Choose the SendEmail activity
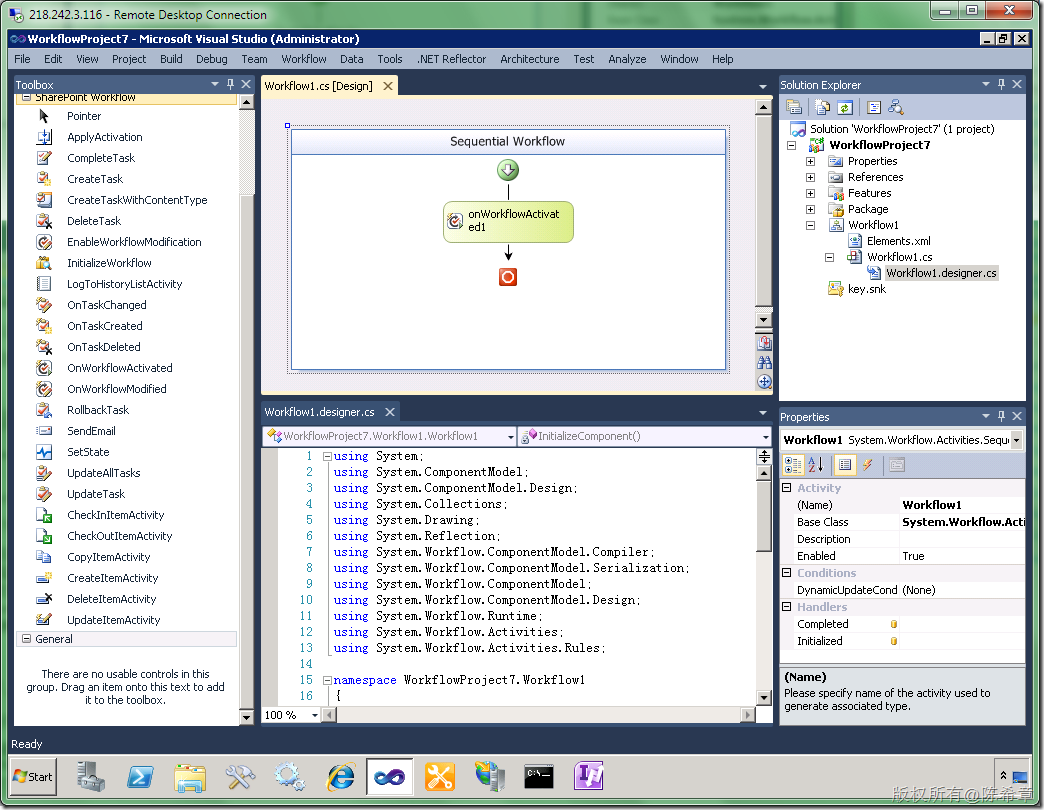 coord(91,431)
